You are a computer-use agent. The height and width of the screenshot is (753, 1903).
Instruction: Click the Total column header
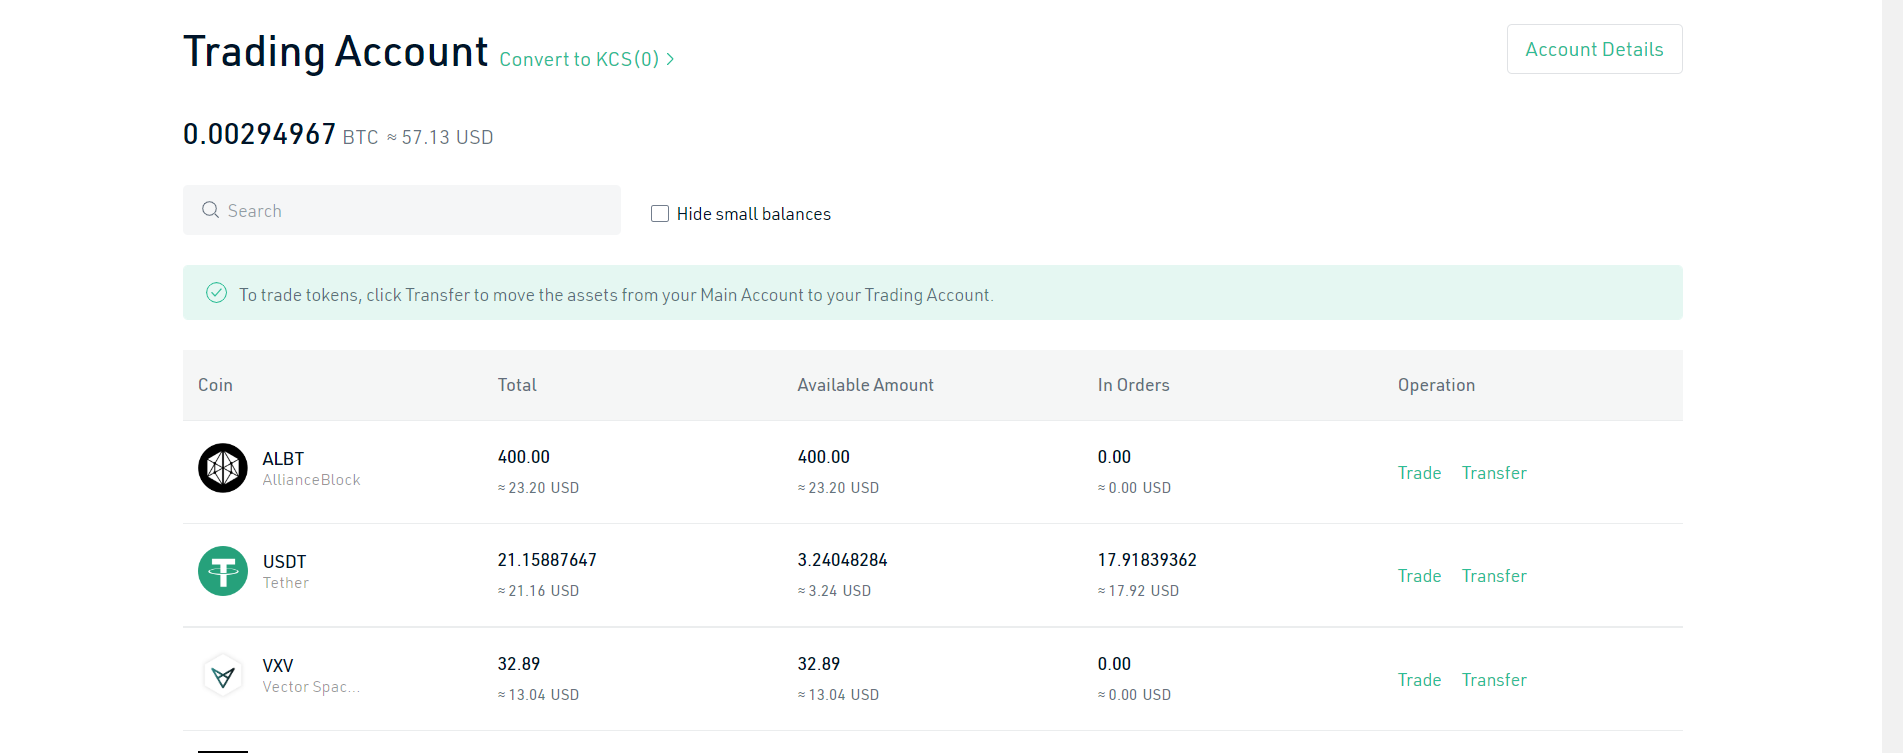(517, 385)
